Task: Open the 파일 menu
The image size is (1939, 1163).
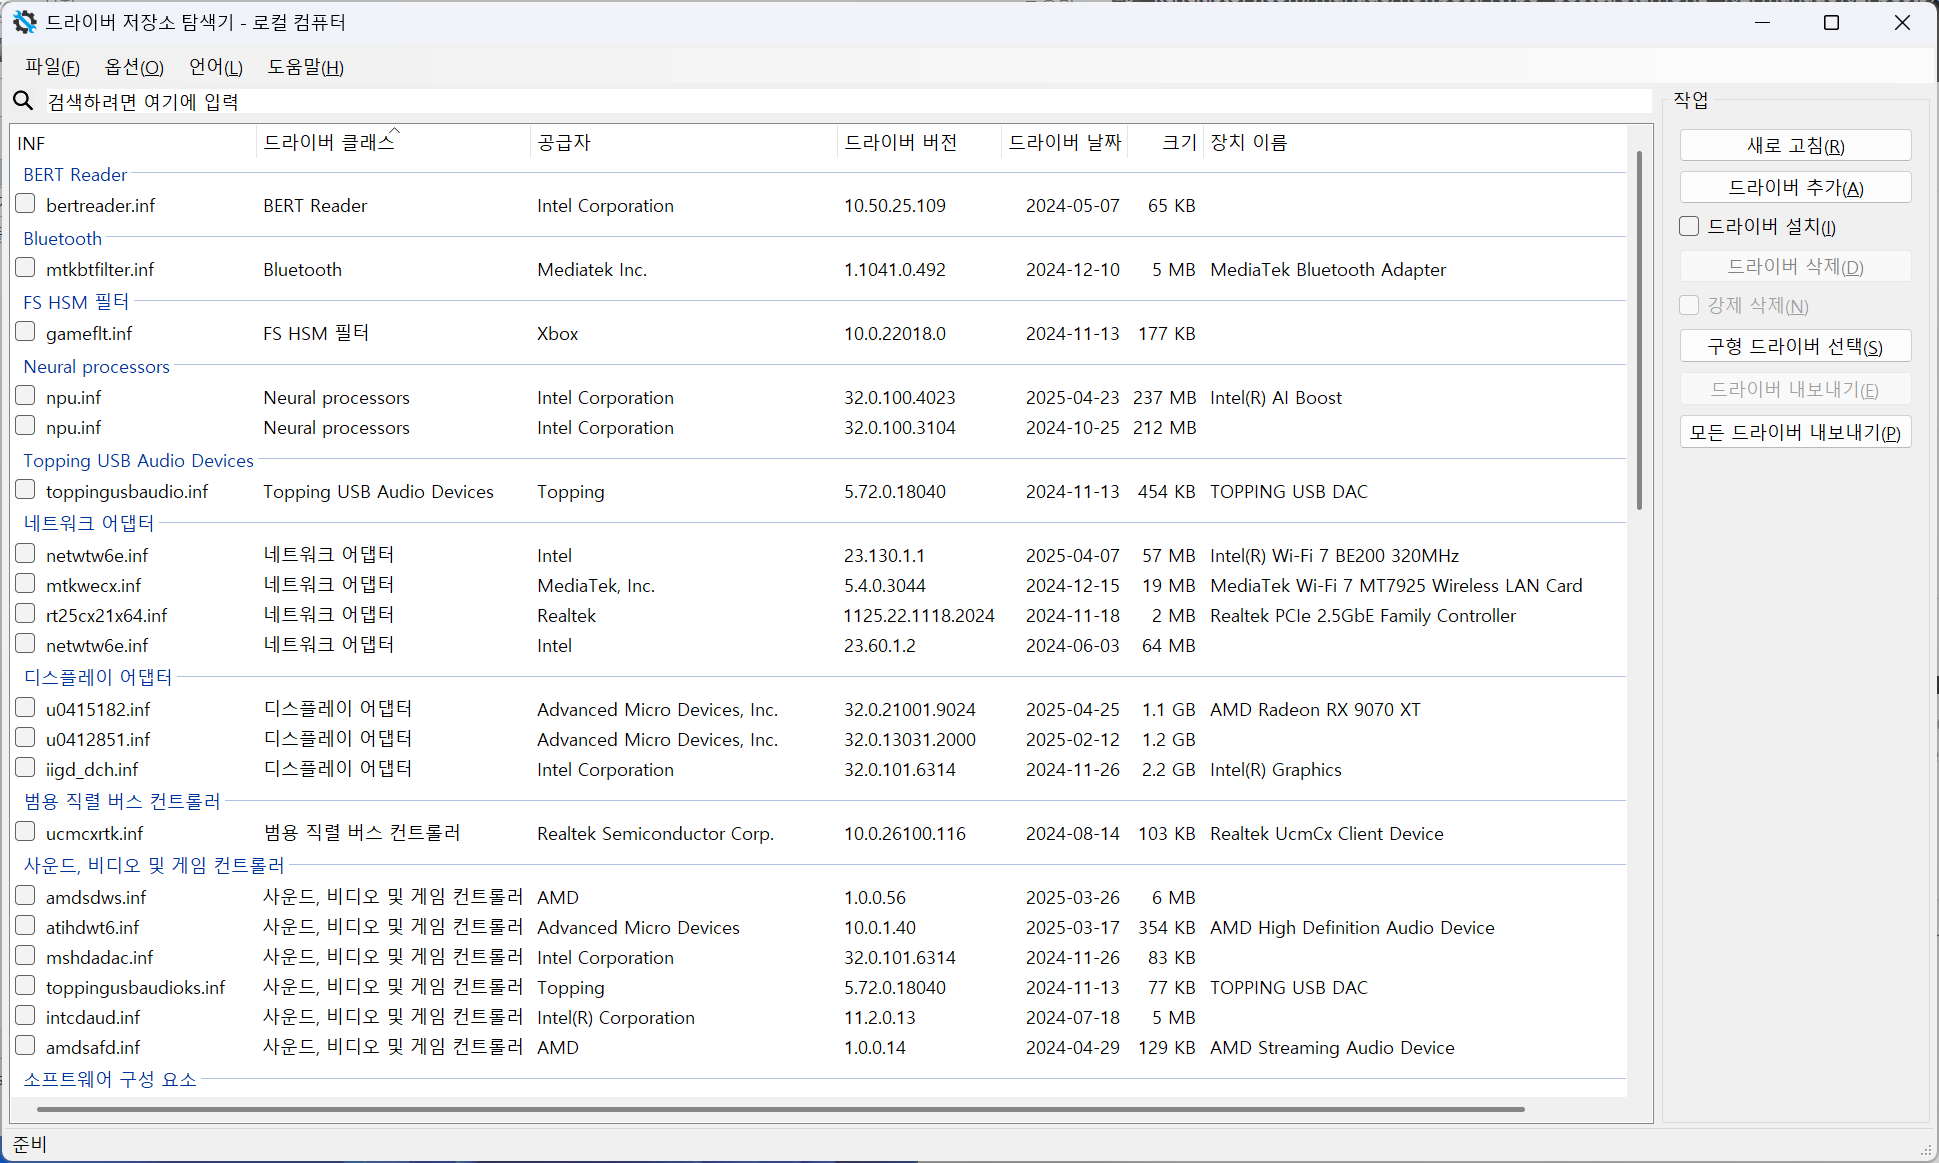Action: pyautogui.click(x=52, y=67)
